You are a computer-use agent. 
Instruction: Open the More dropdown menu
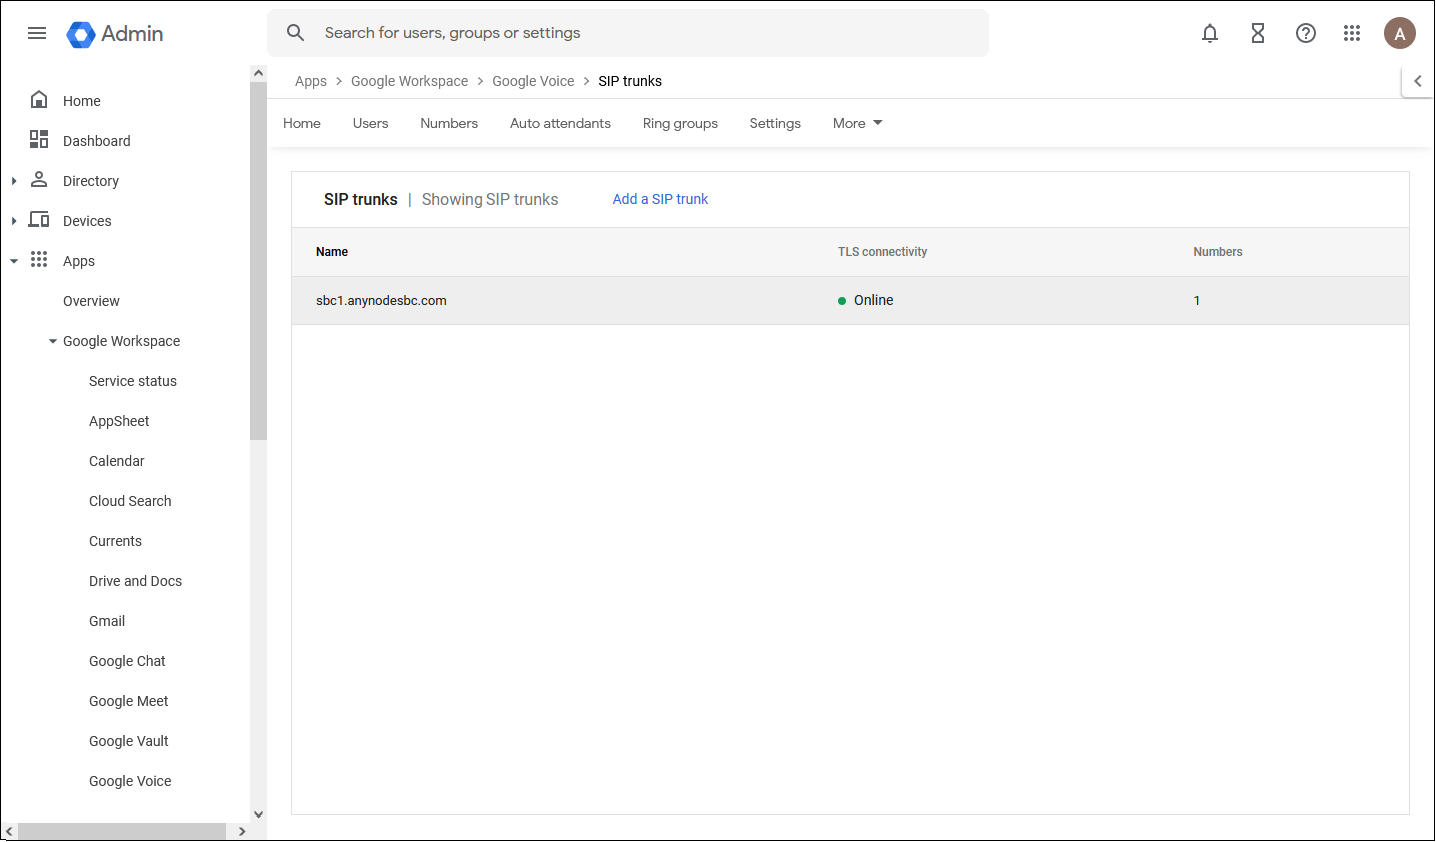[857, 123]
